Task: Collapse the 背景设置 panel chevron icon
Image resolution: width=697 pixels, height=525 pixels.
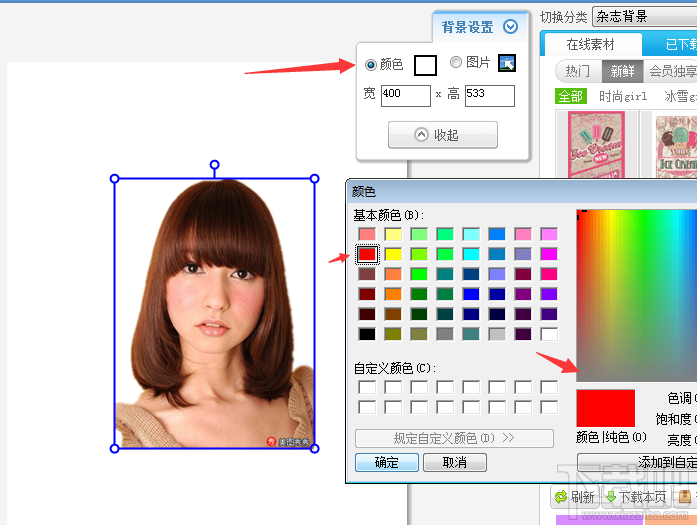Action: [510, 27]
